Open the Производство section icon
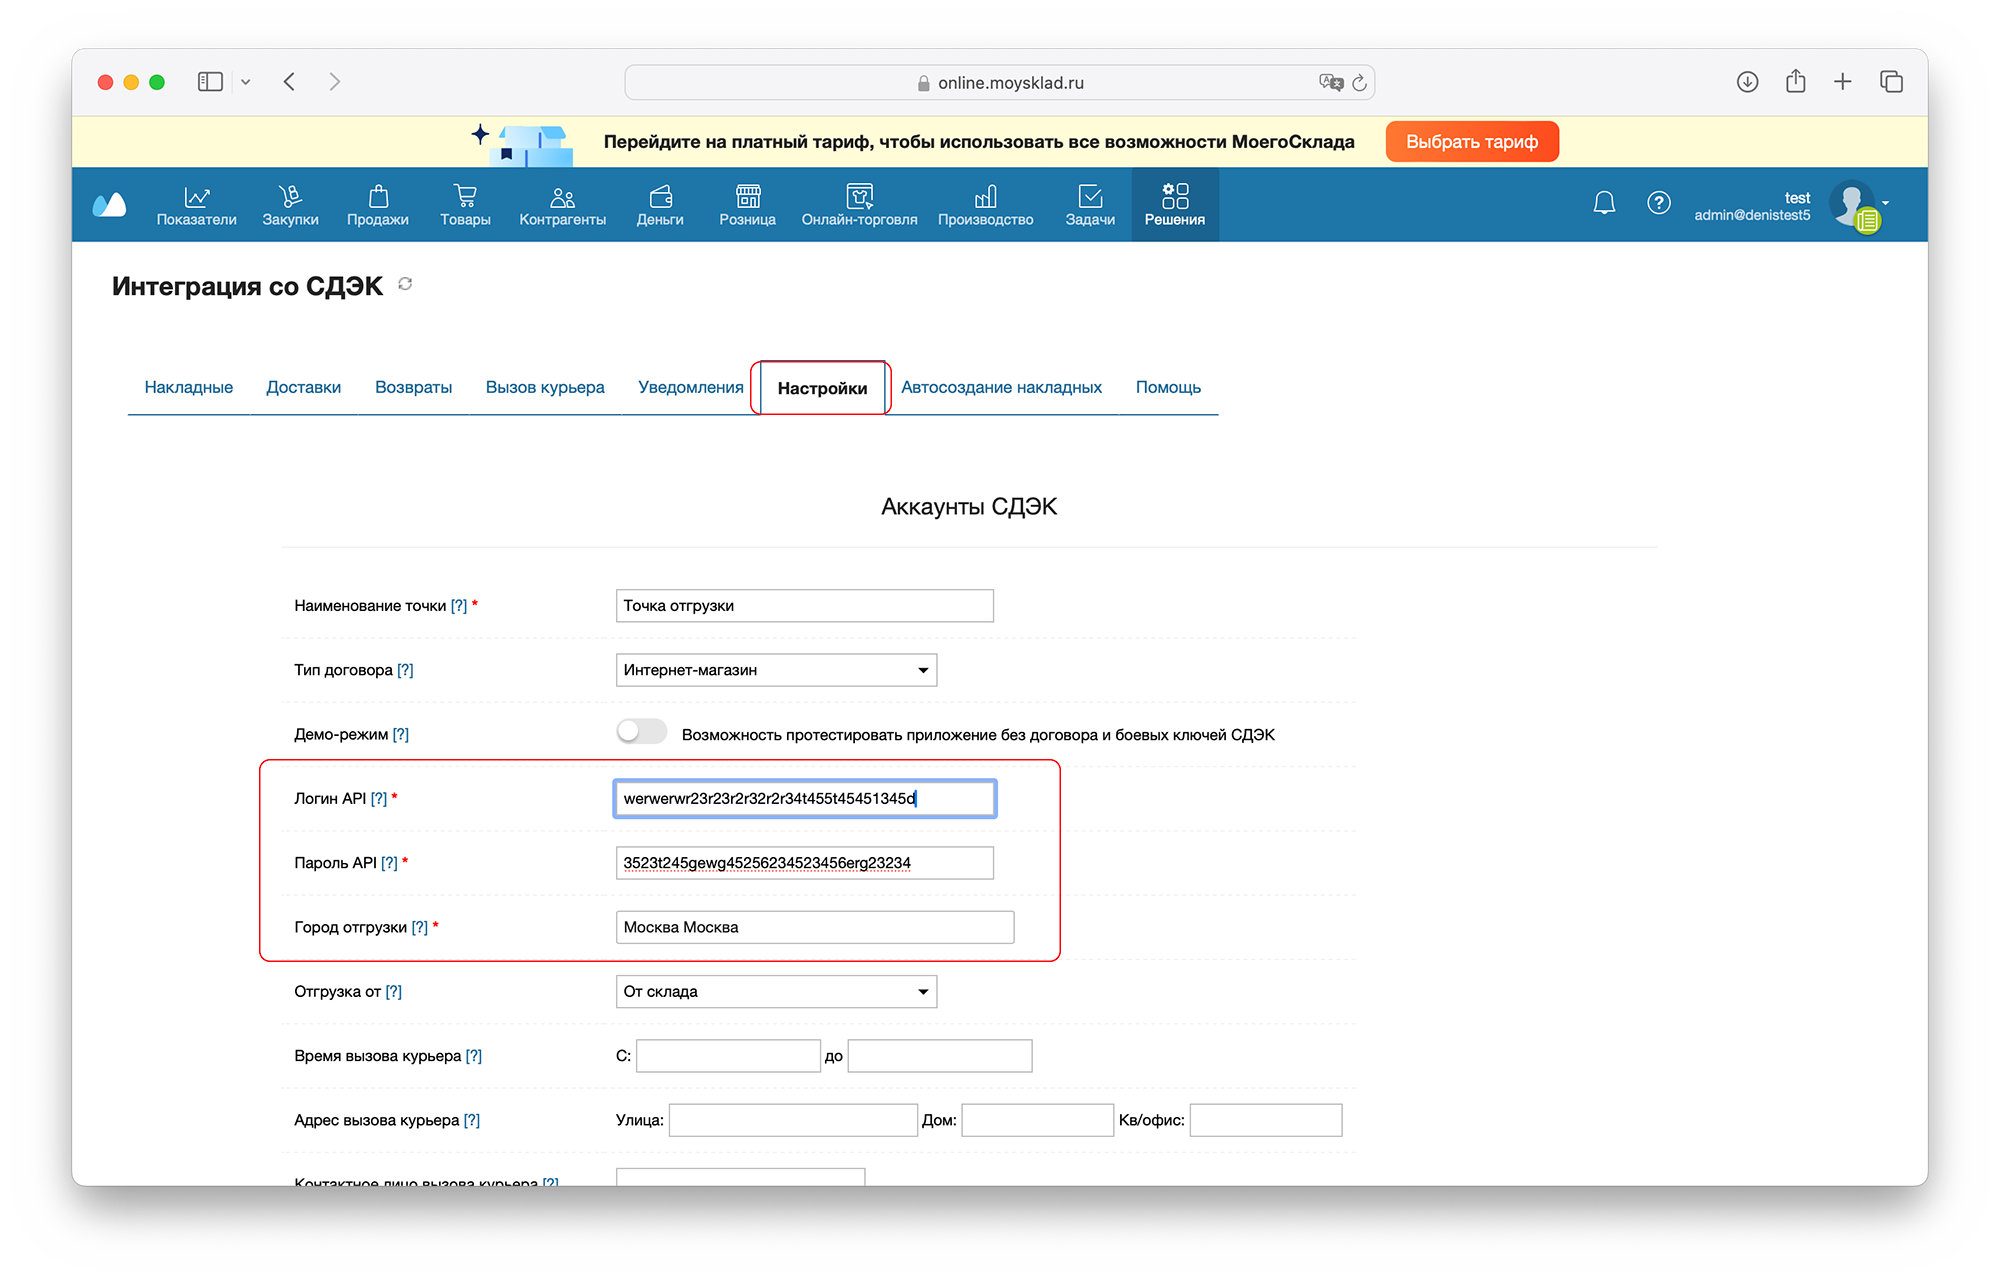Viewport: 2000px width, 1281px height. click(985, 197)
